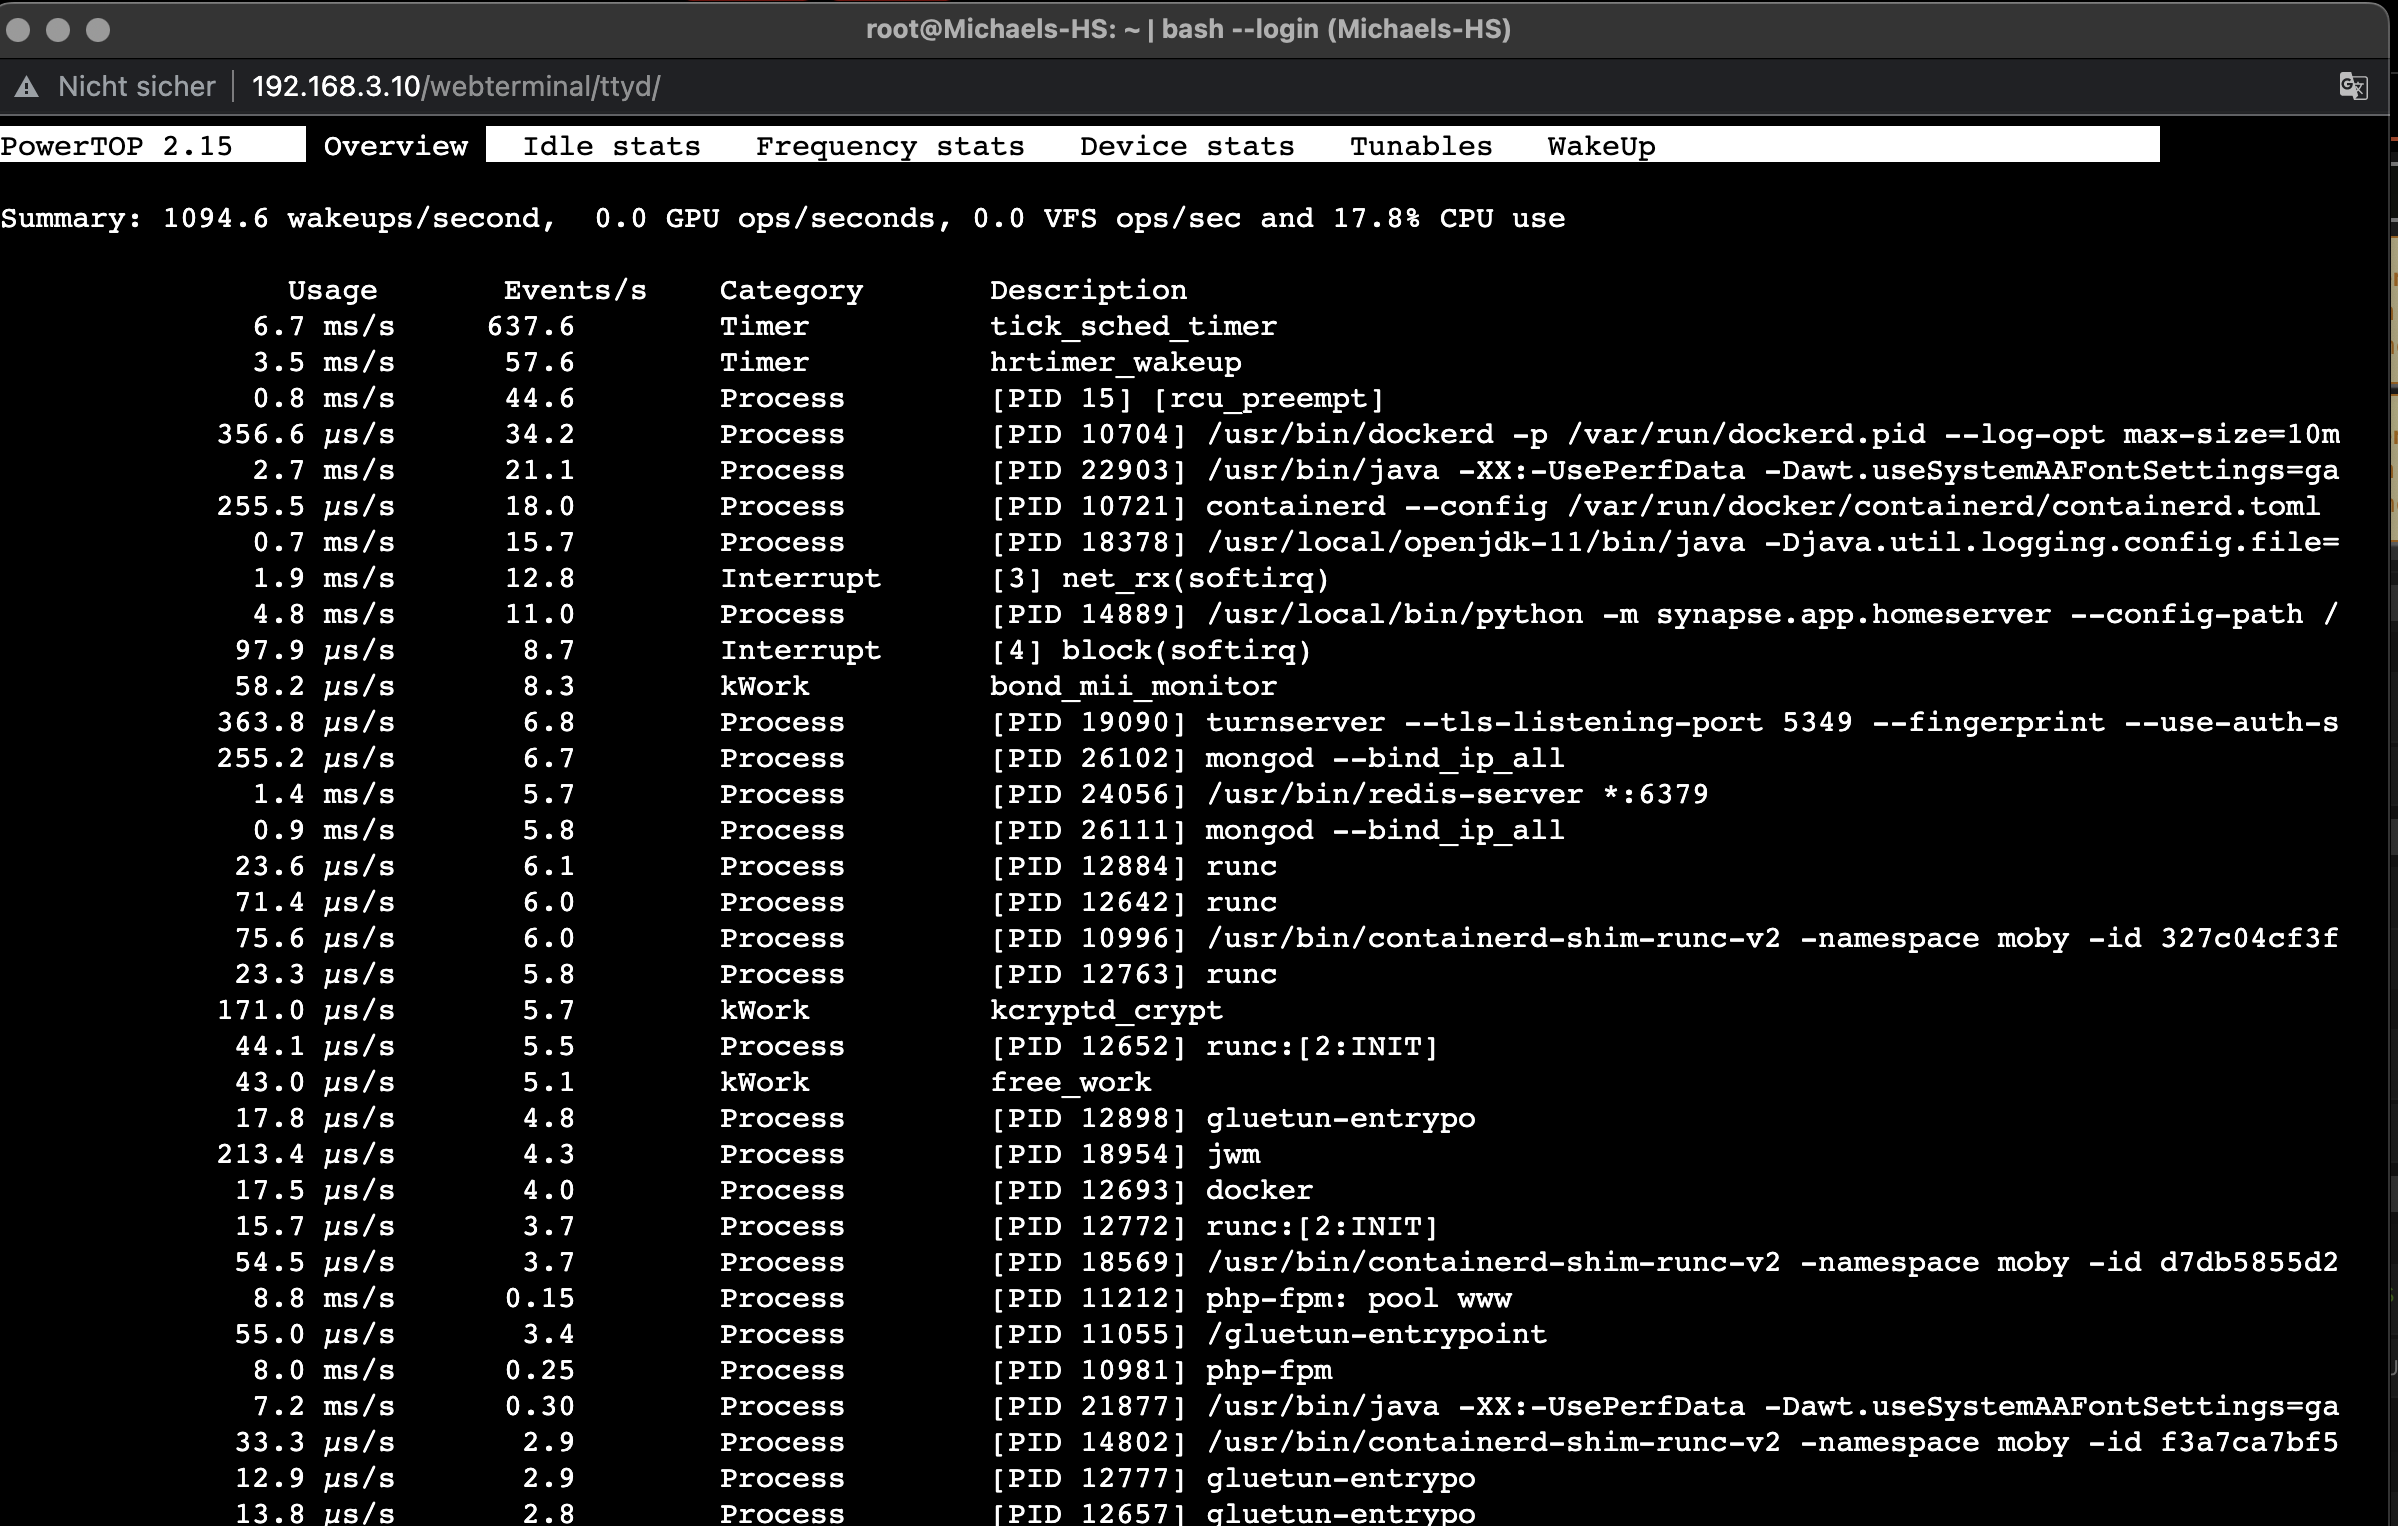Click the not-secure warning triangle icon
This screenshot has width=2398, height=1526.
tap(27, 87)
